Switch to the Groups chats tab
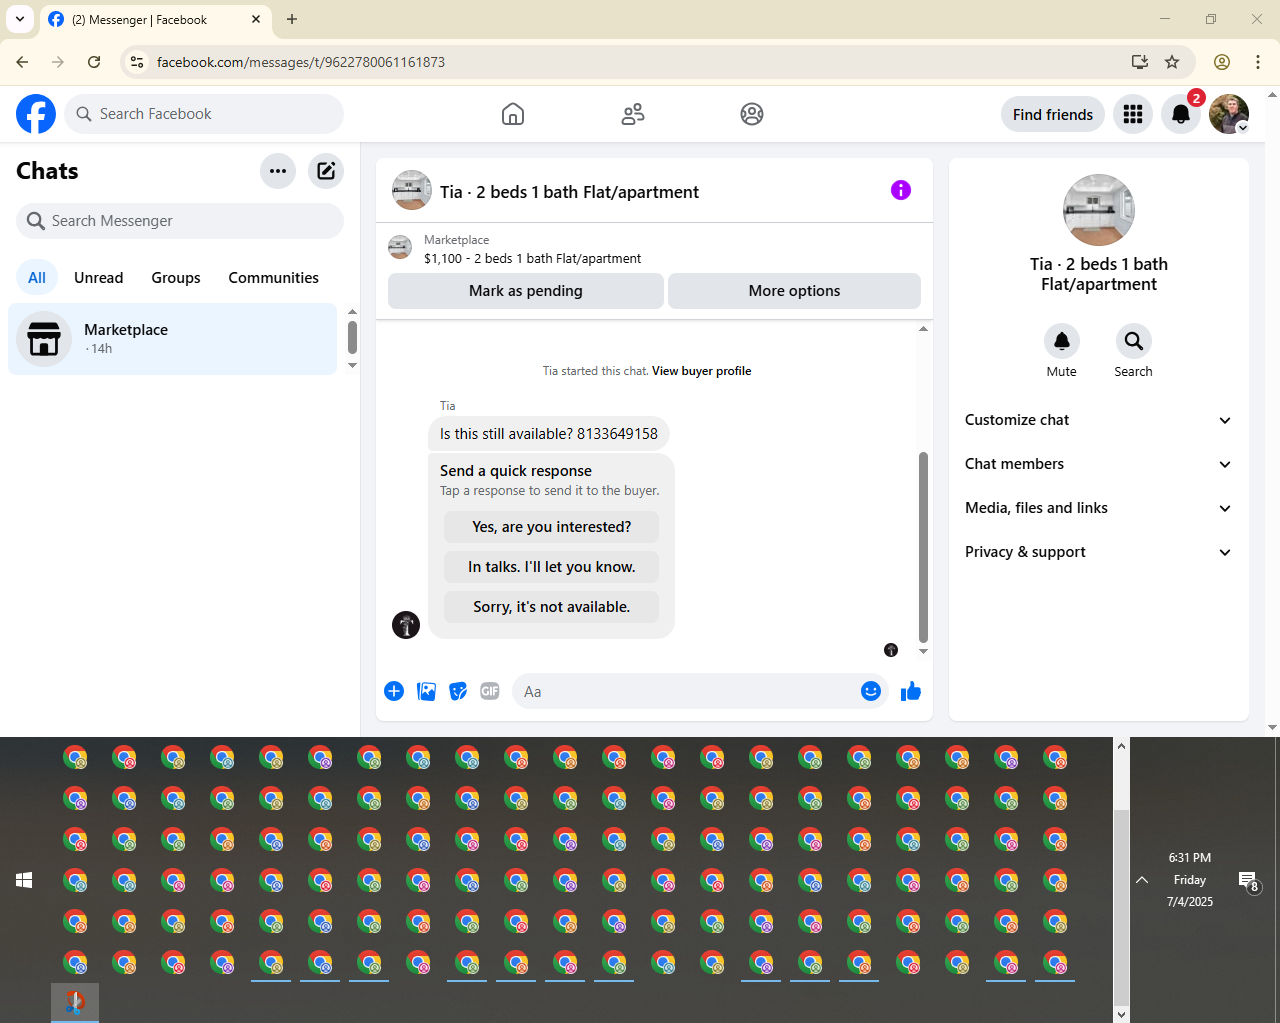This screenshot has height=1023, width=1280. pyautogui.click(x=176, y=278)
